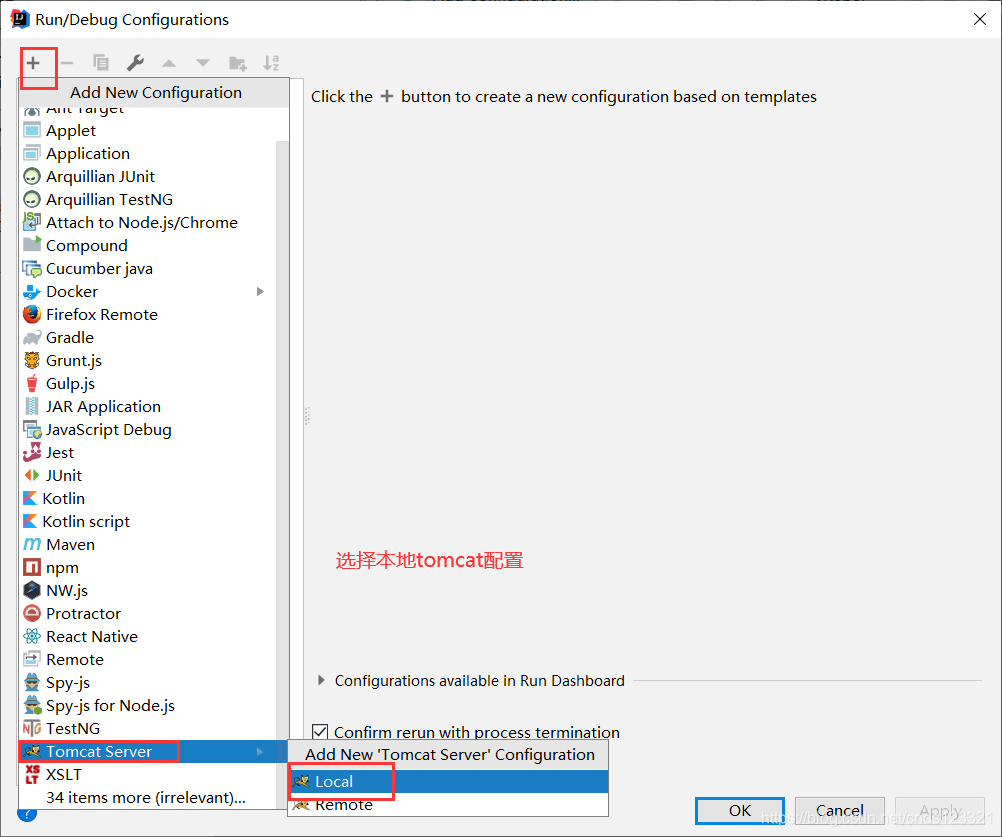Choose JavaScript Debug configuration type

(148, 429)
